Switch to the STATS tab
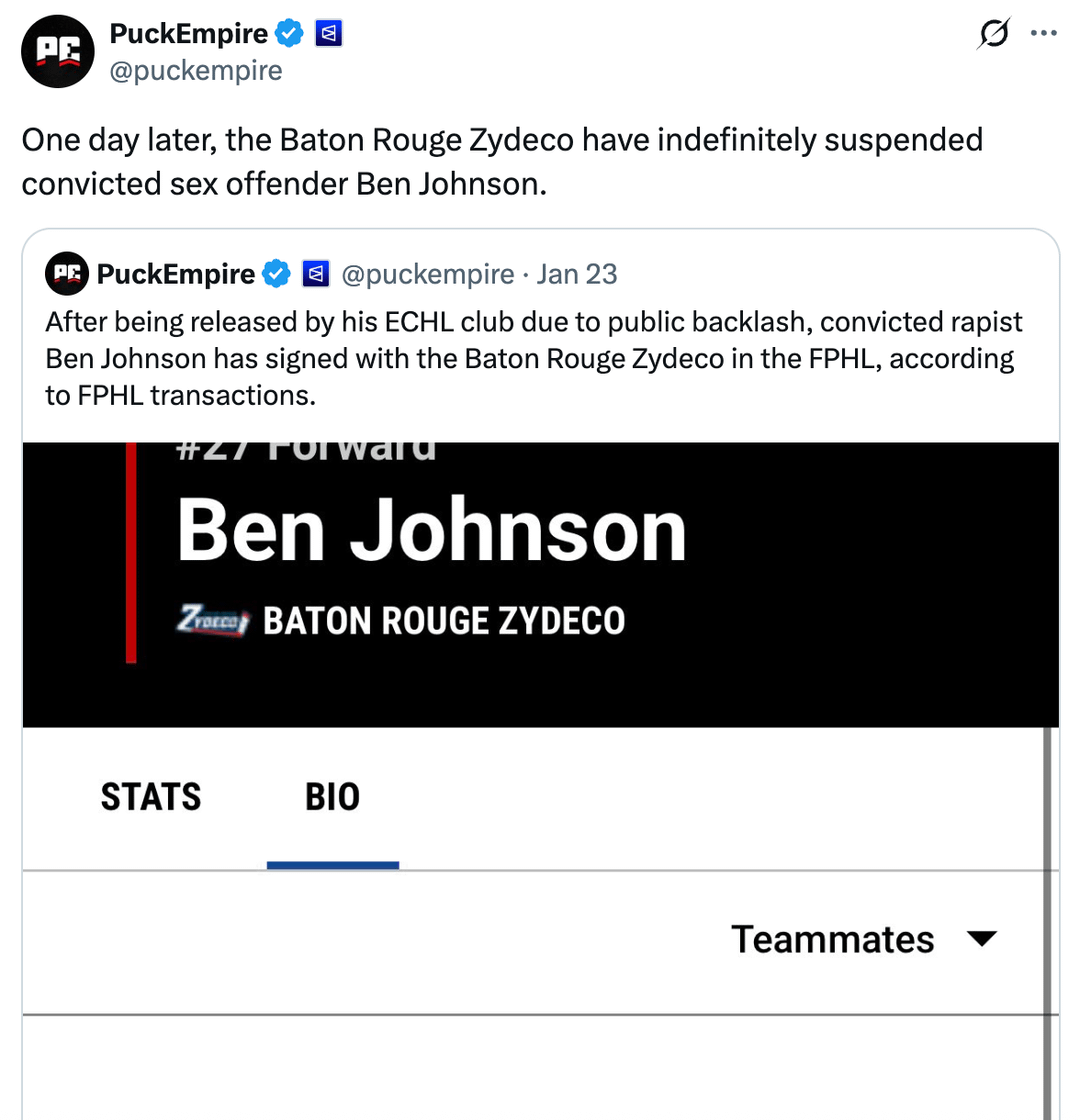This screenshot has width=1080, height=1120. (x=151, y=797)
